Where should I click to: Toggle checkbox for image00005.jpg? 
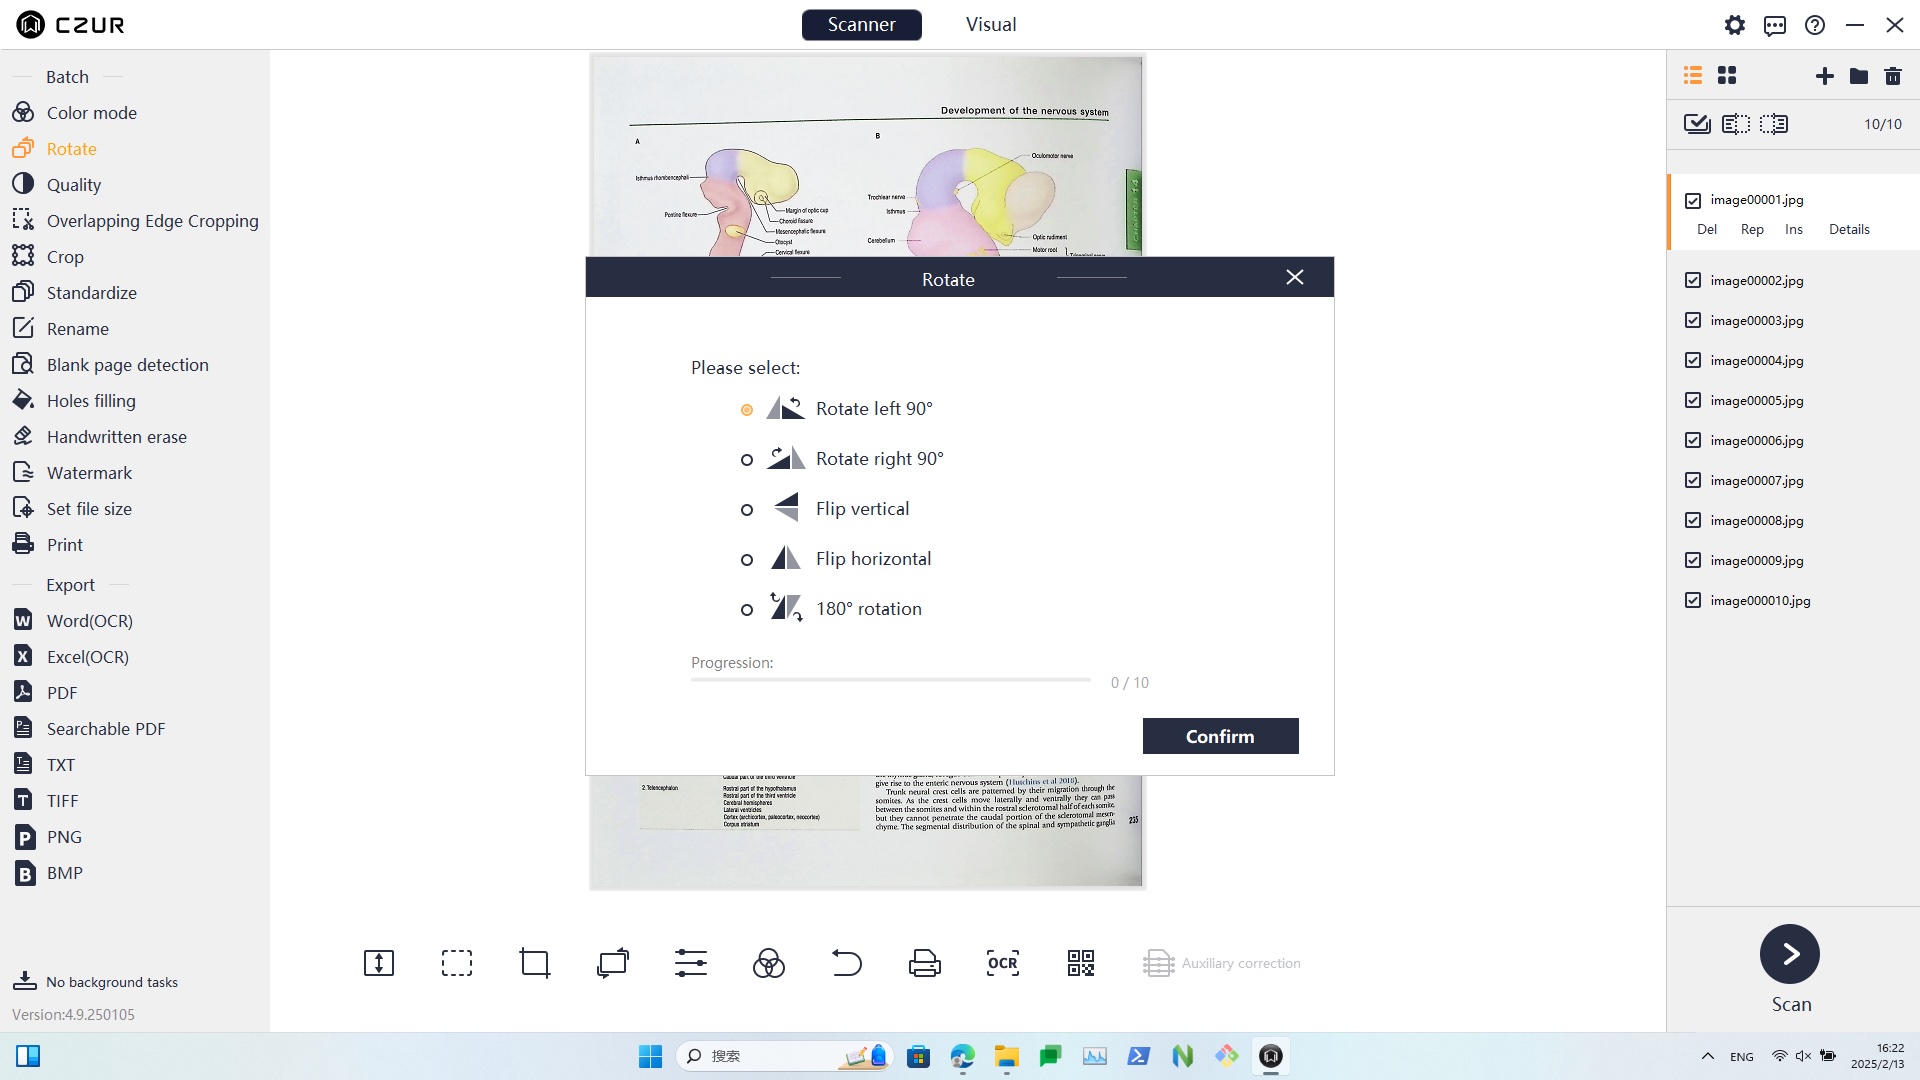[1692, 400]
